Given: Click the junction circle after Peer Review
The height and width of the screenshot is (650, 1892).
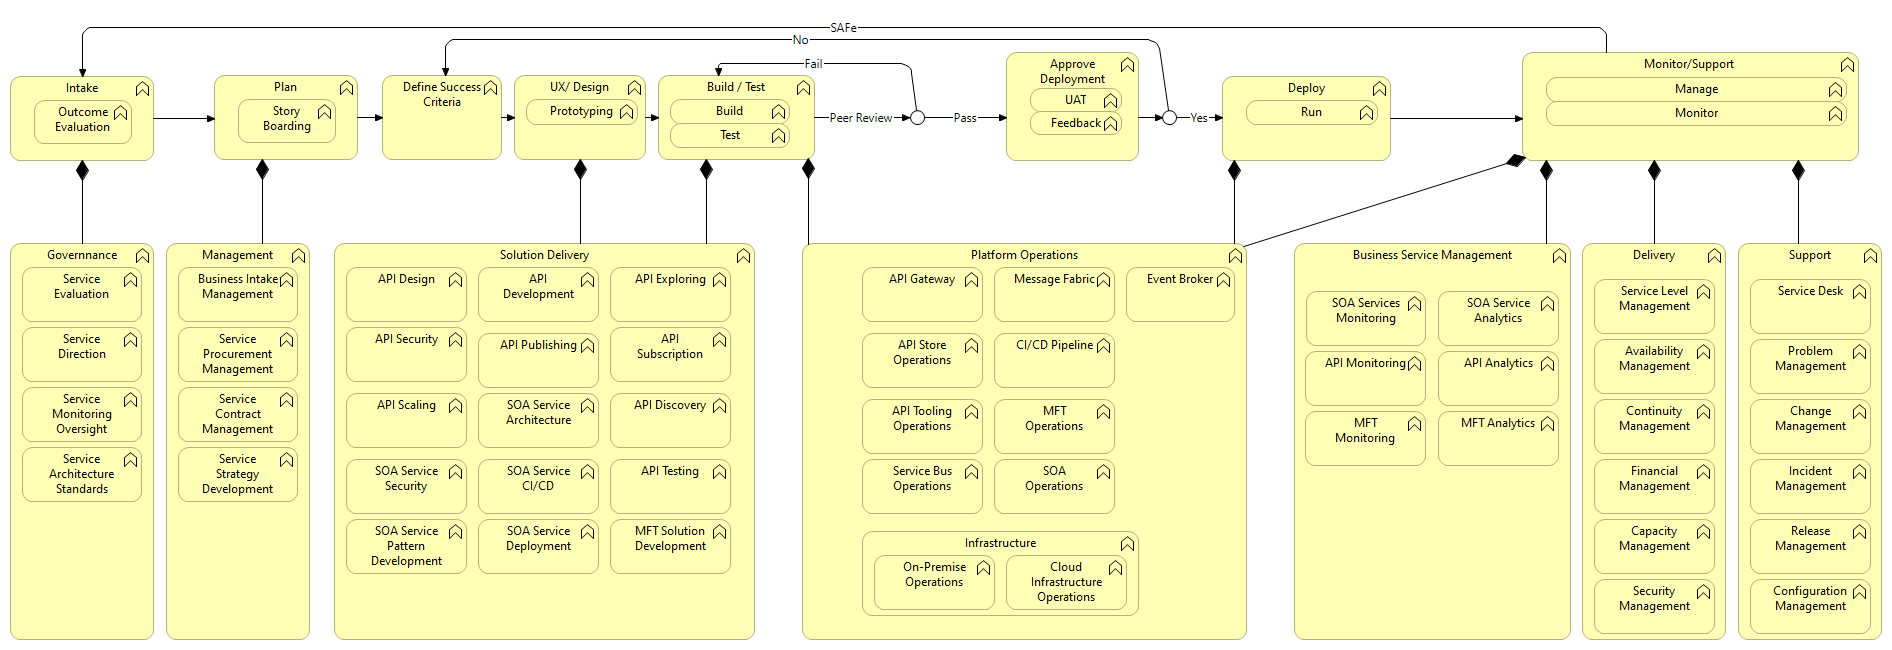Looking at the screenshot, I should click(917, 118).
